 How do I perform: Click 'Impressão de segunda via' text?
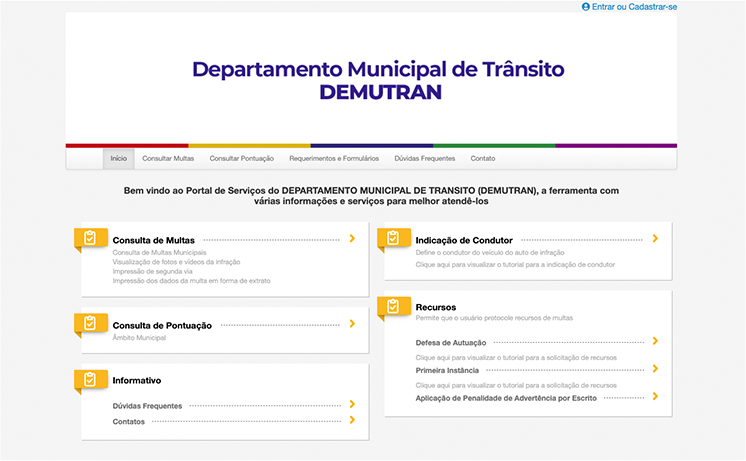(x=153, y=271)
